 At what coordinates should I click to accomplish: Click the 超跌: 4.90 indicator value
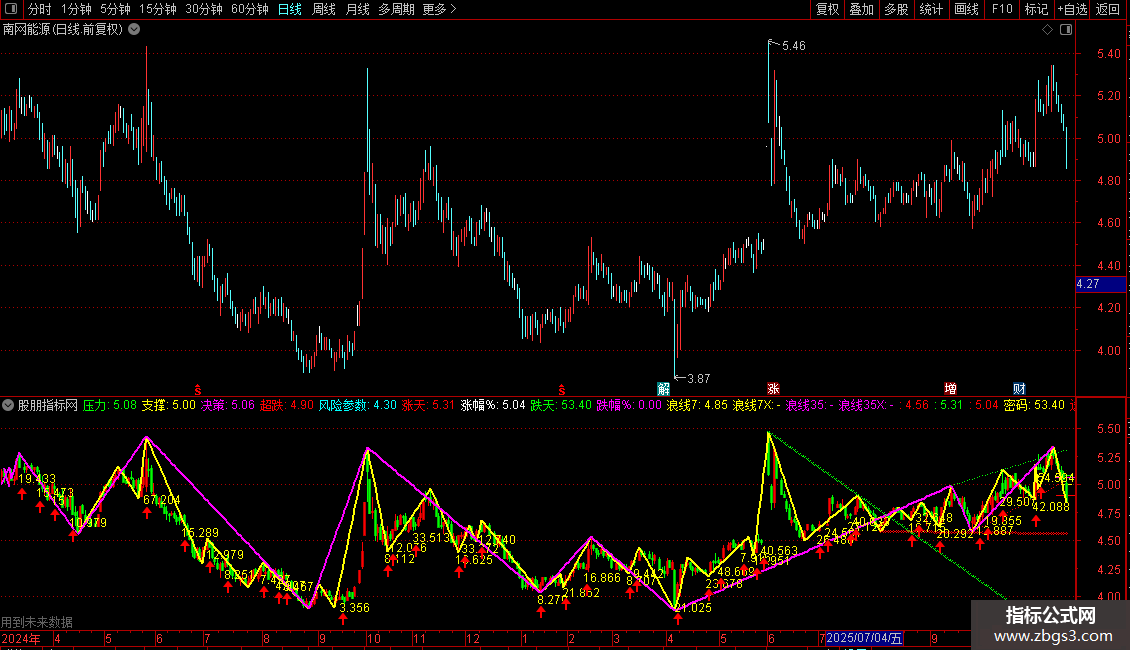pos(287,405)
